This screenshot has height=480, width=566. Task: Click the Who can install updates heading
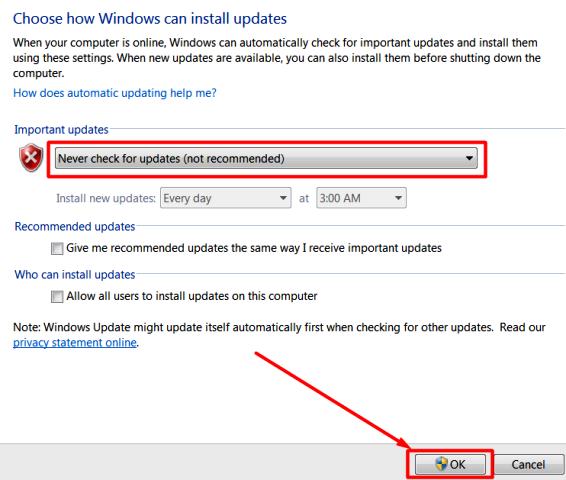75,275
